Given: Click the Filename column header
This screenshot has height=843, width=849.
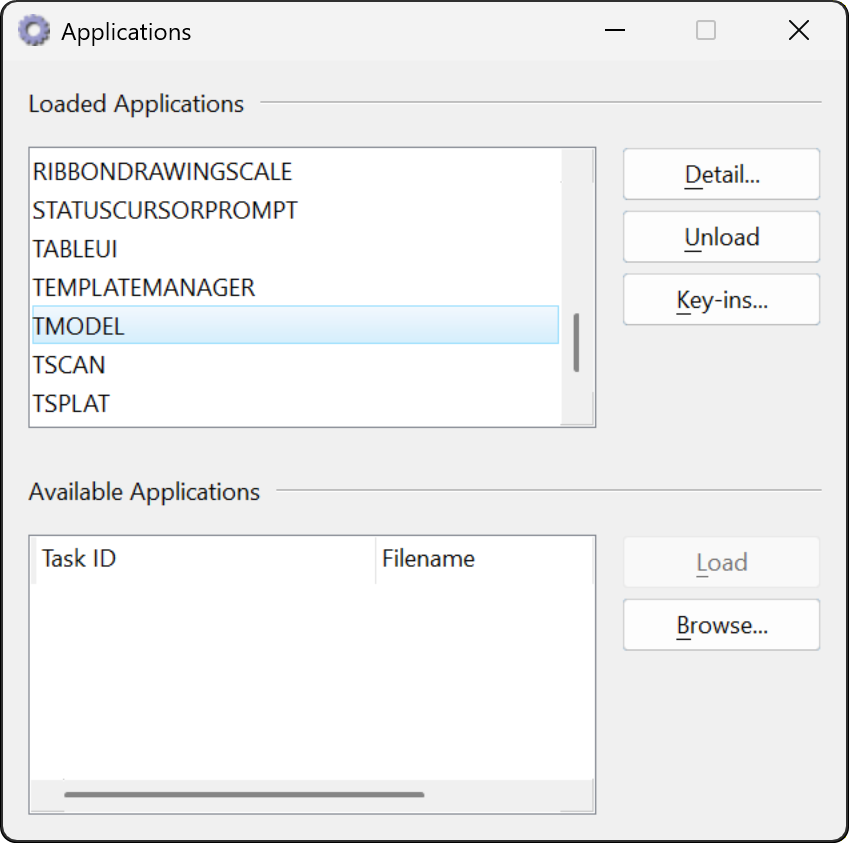Looking at the screenshot, I should click(x=484, y=559).
